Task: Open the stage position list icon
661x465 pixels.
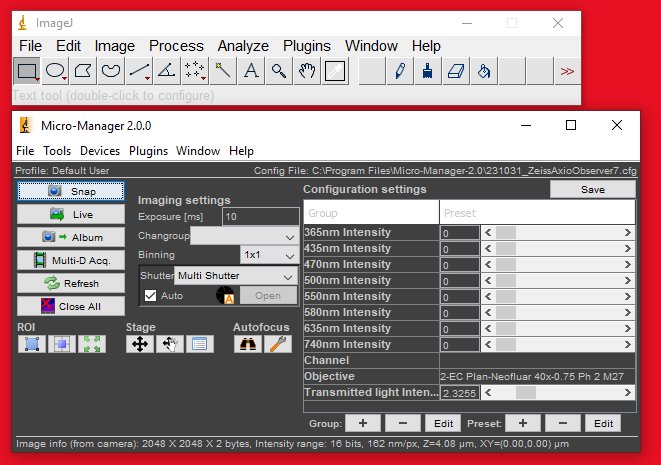Action: pos(199,344)
